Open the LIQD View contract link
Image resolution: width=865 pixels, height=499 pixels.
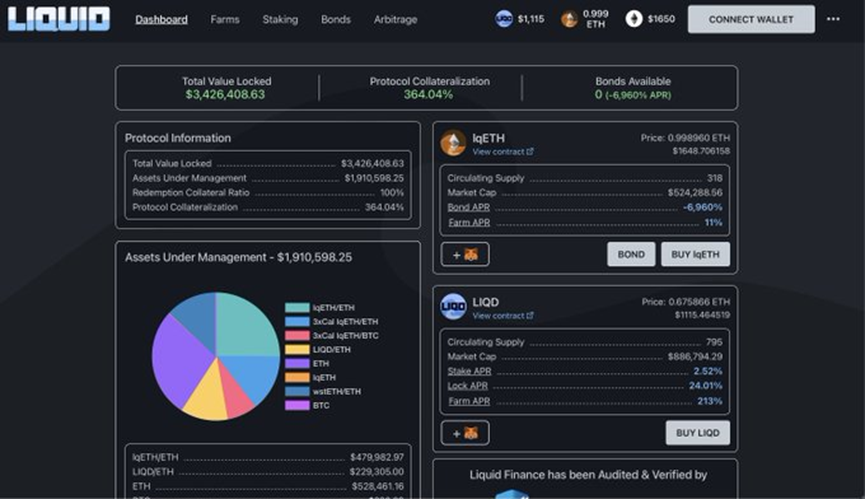coord(498,316)
